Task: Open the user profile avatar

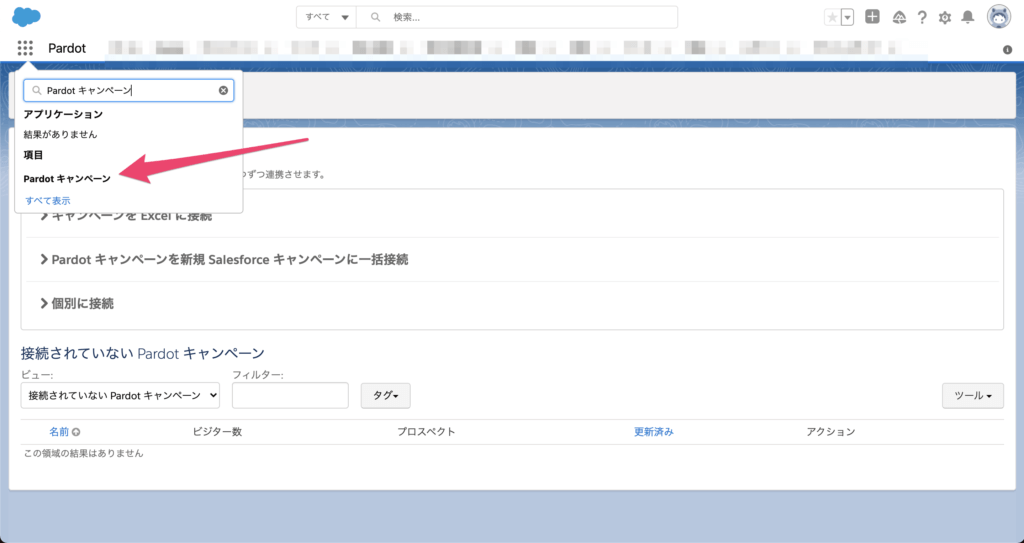Action: pyautogui.click(x=999, y=17)
